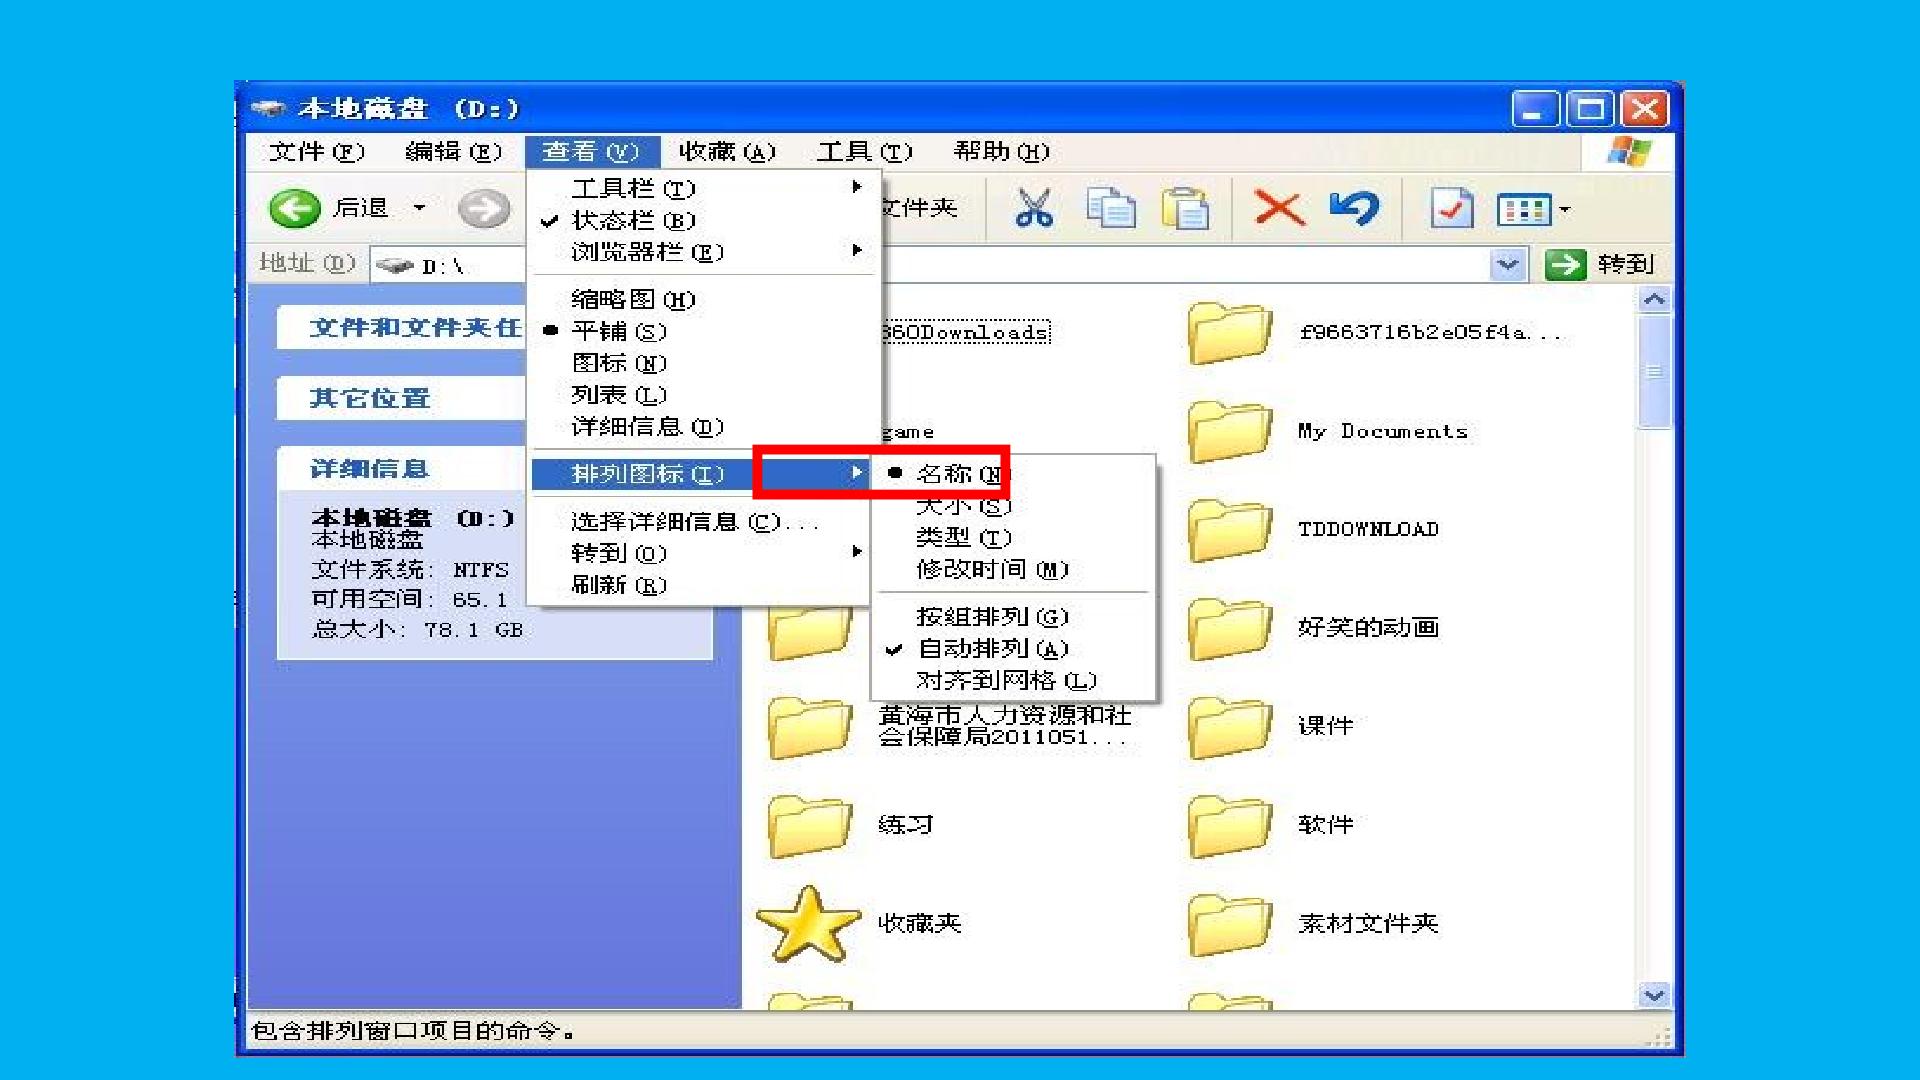
Task: Click the Properties checkmark icon
Action: pyautogui.click(x=1451, y=208)
